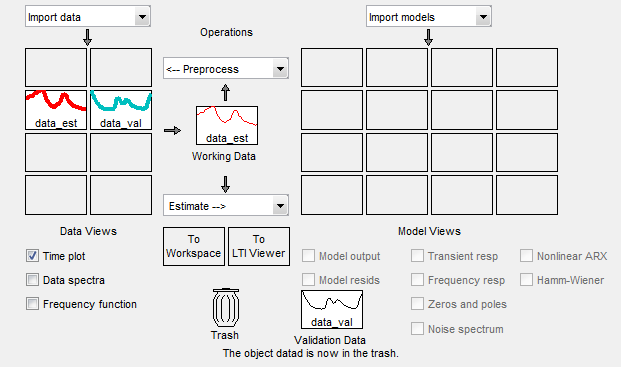Check the Model output checkbox
Viewport: 621px width, 367px height.
point(309,256)
